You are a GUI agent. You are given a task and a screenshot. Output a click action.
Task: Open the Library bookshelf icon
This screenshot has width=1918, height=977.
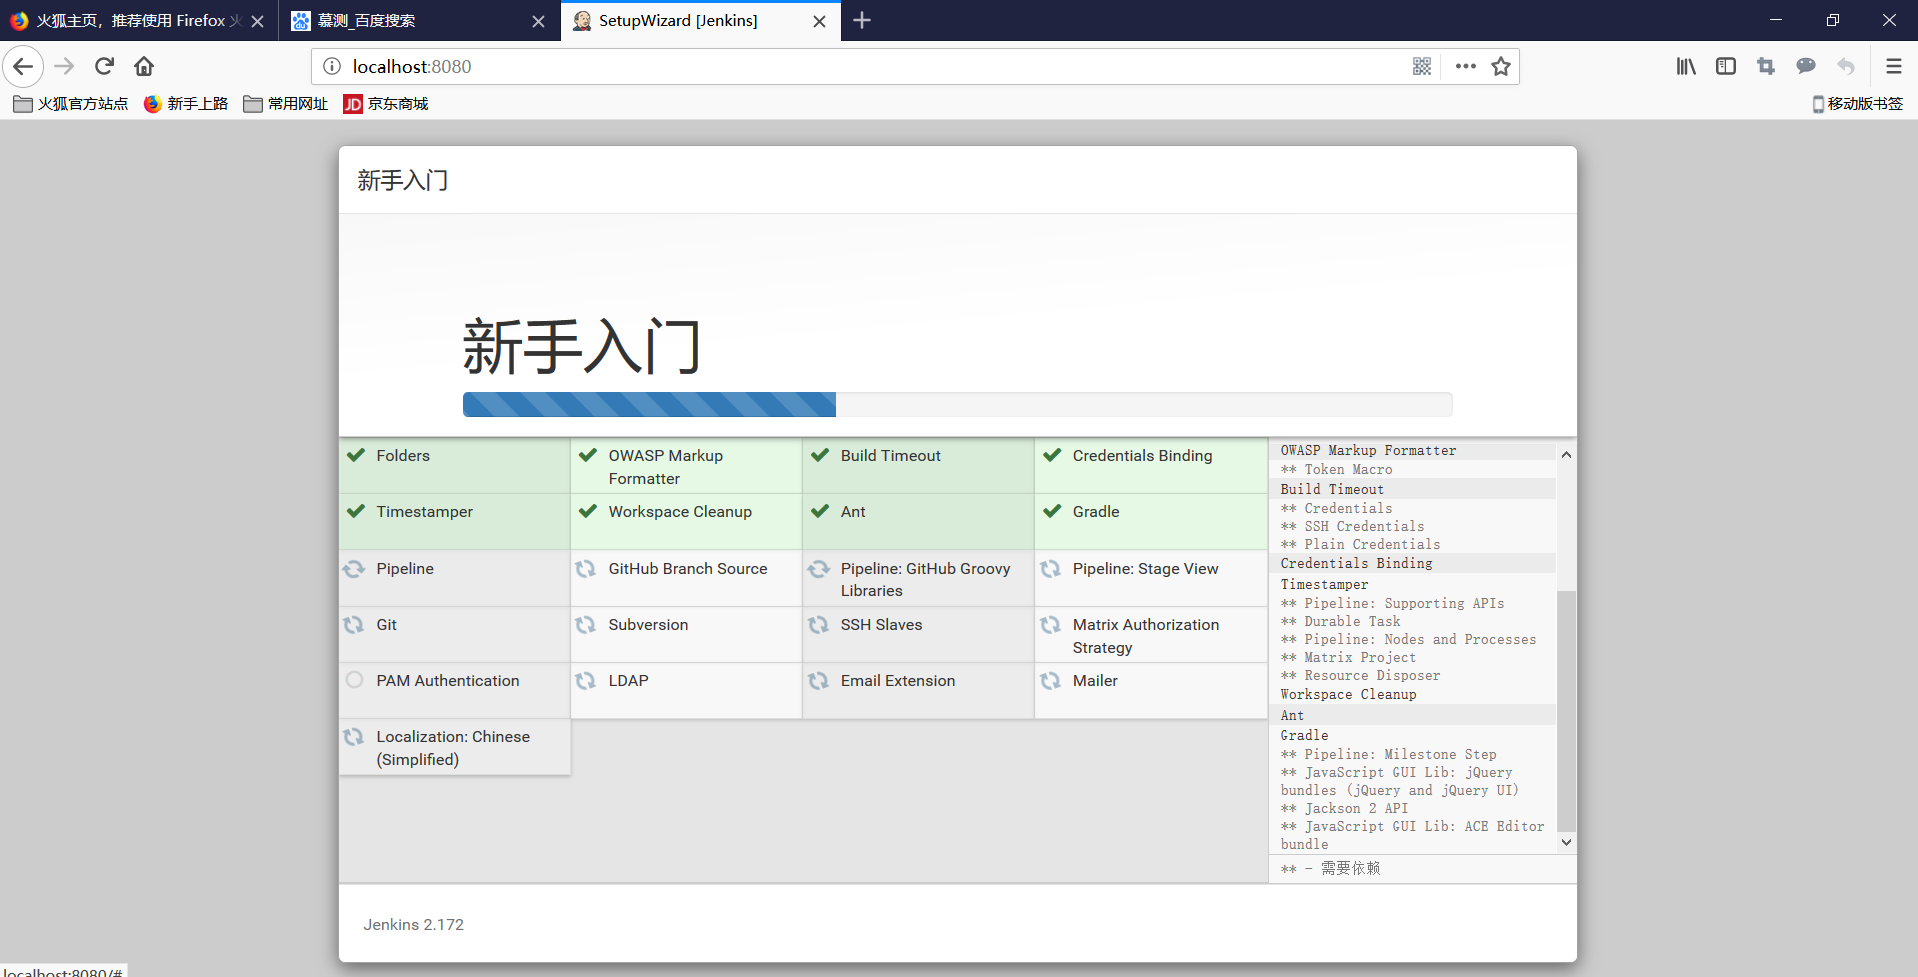[x=1686, y=67]
